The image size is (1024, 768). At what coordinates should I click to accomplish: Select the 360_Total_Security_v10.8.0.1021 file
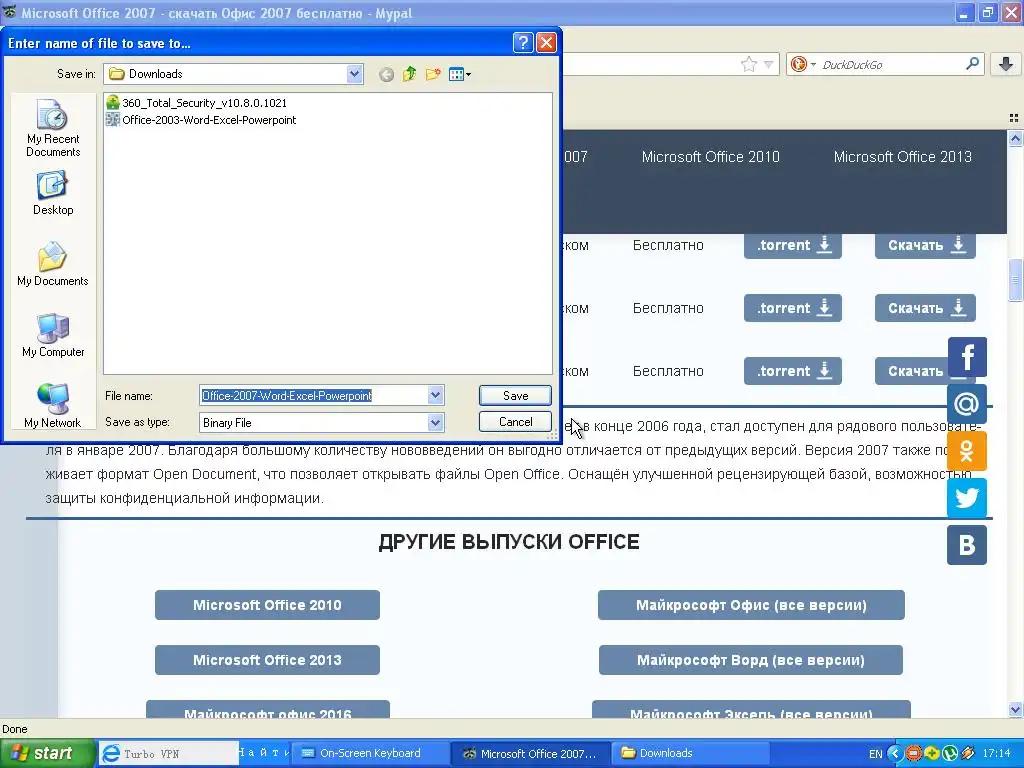click(197, 103)
